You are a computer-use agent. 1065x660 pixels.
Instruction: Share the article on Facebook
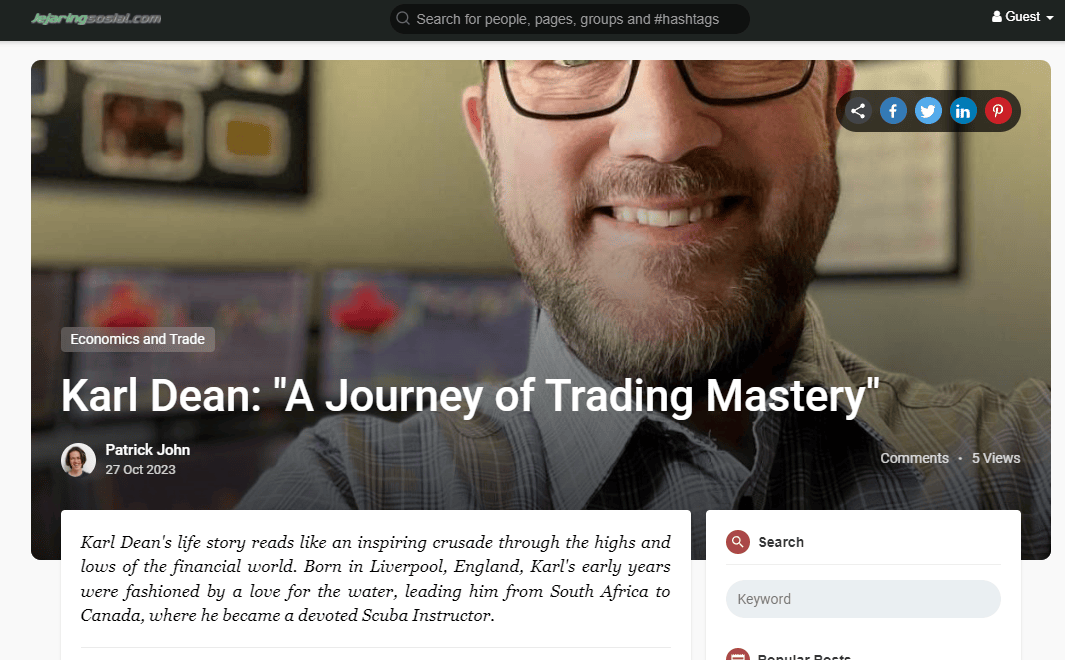(893, 111)
